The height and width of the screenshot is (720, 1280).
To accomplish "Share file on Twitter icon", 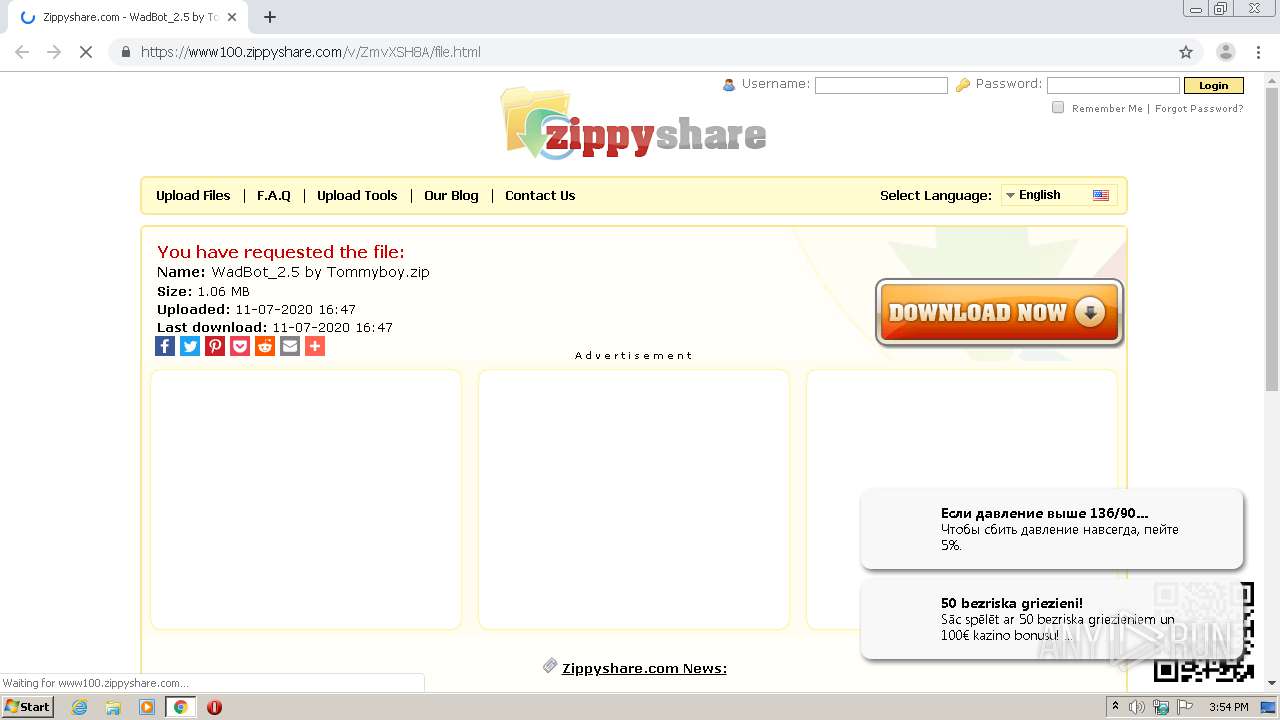I will coord(190,346).
